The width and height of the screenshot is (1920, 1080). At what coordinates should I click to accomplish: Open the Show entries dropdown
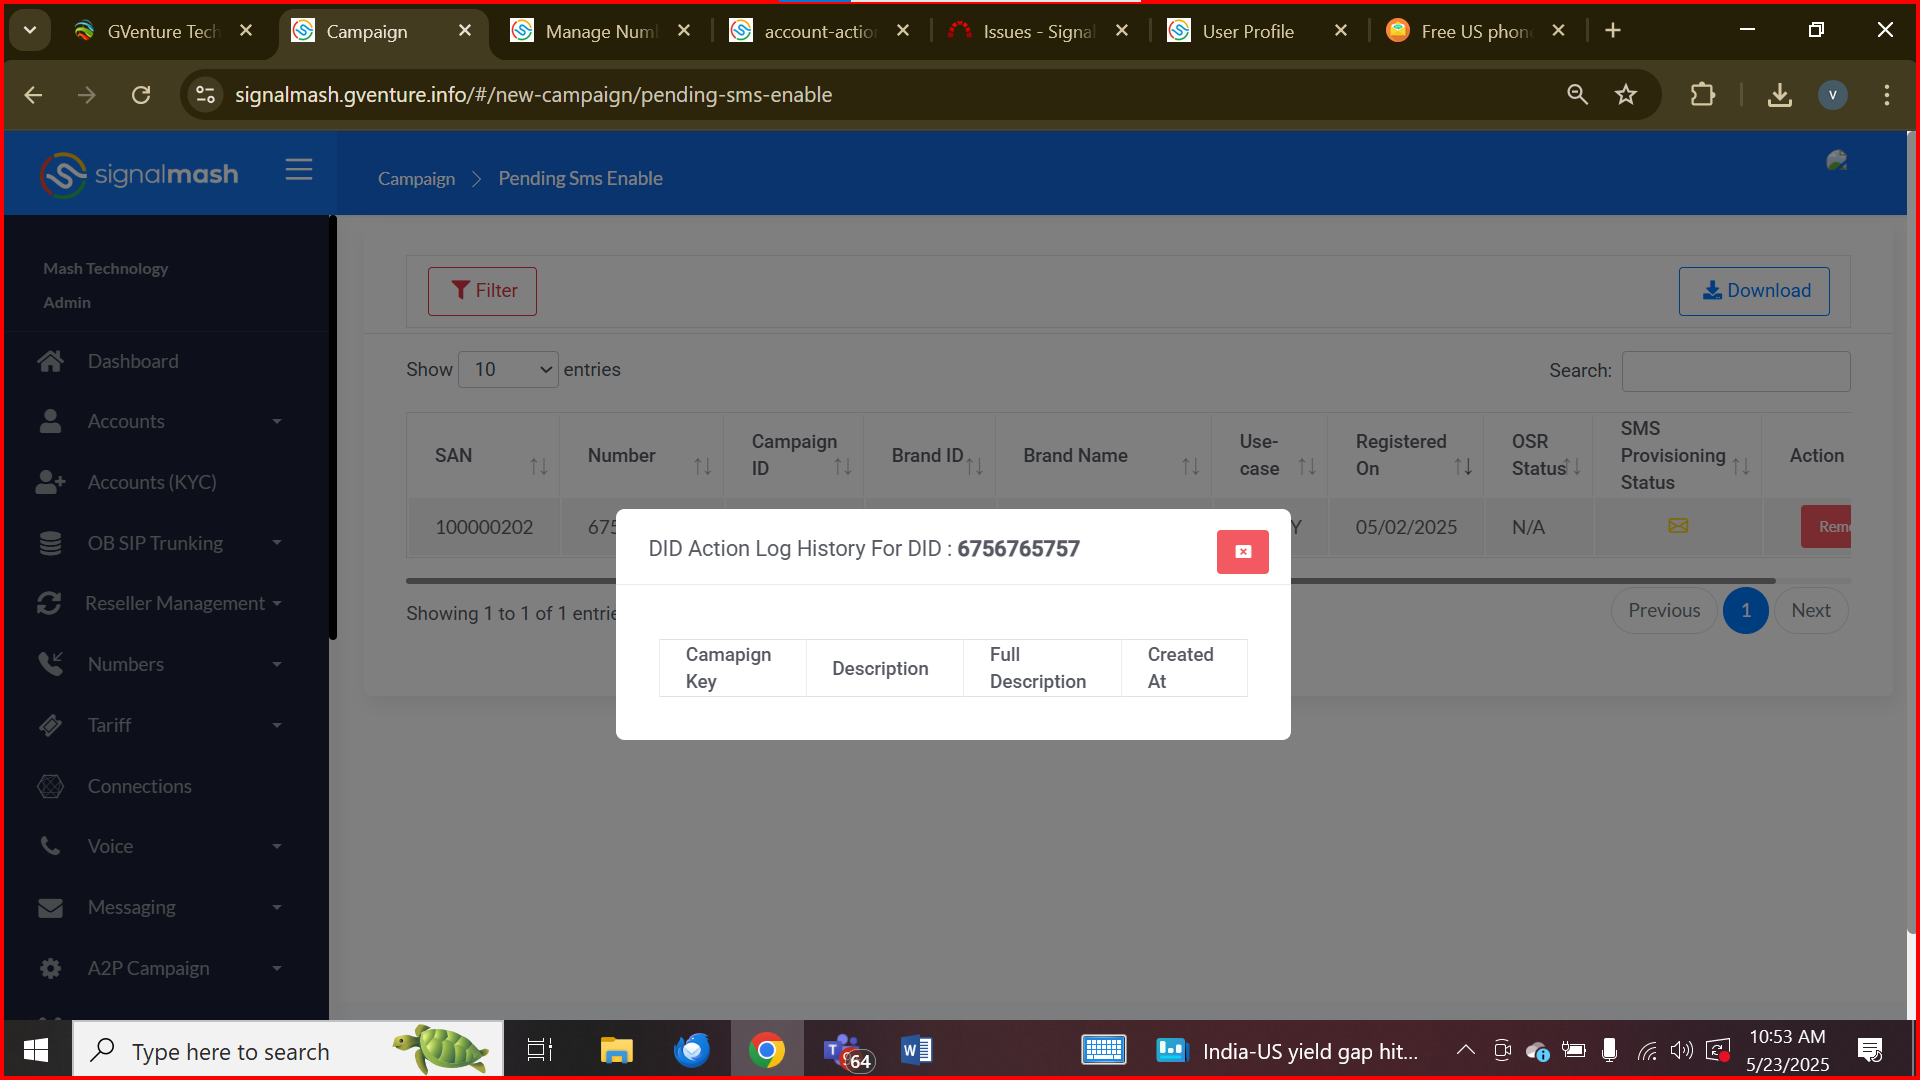click(508, 370)
